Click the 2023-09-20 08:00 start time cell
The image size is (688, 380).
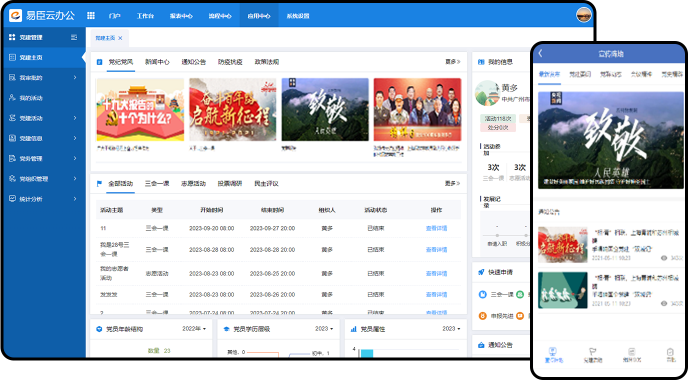pos(211,228)
